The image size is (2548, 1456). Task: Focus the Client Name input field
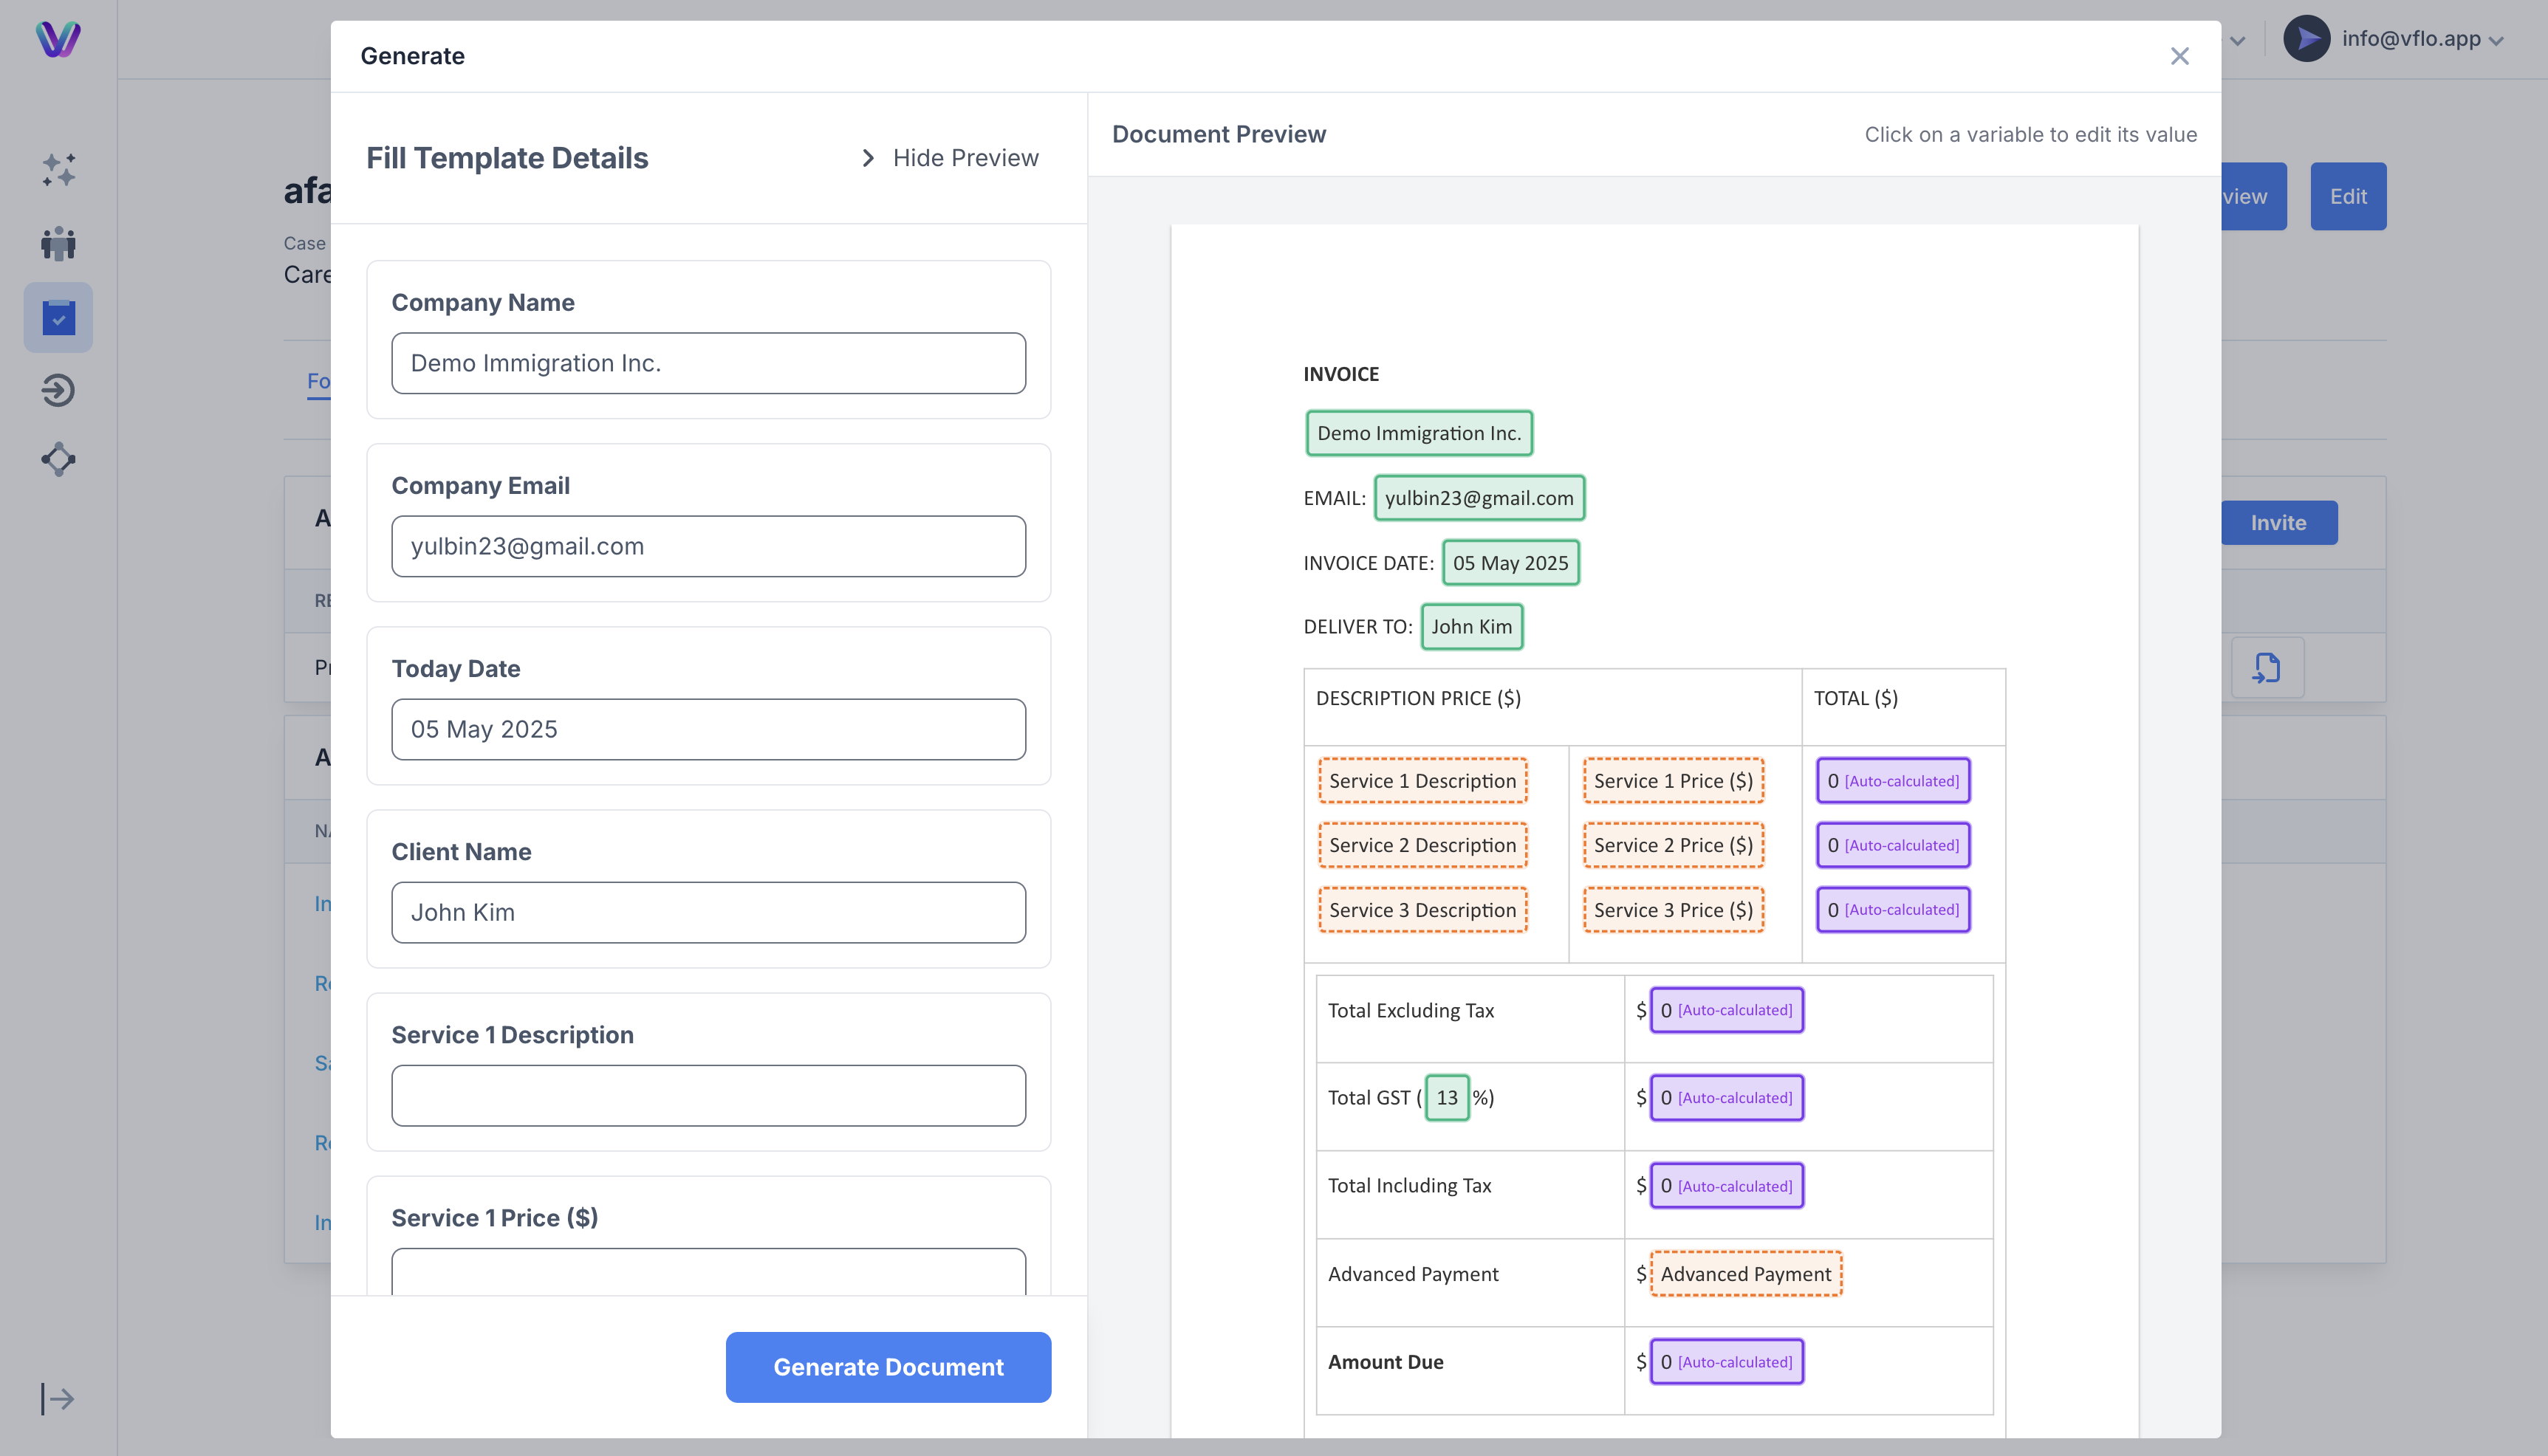pos(708,912)
